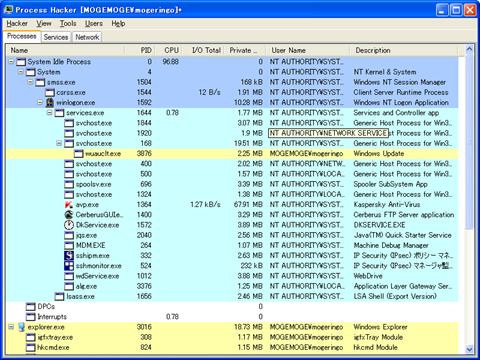This screenshot has height=360, width=480.
Task: Open the Help menu
Action: click(x=118, y=24)
